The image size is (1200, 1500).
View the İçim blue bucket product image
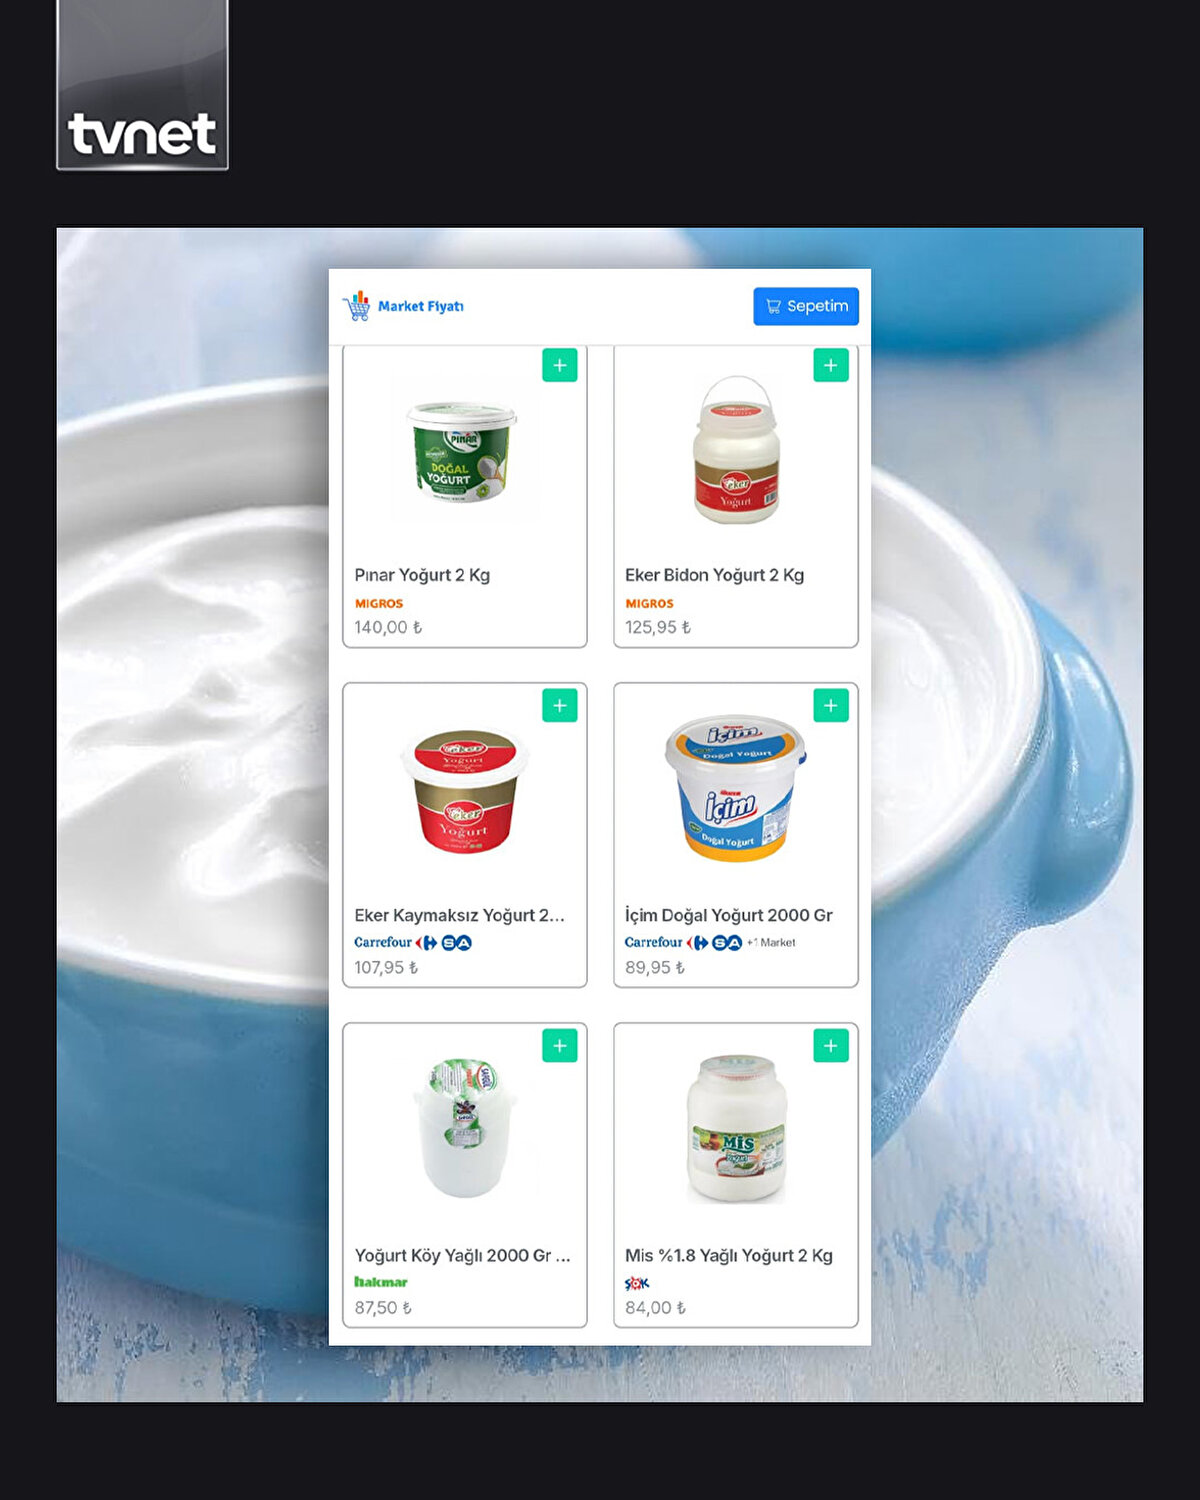(735, 788)
